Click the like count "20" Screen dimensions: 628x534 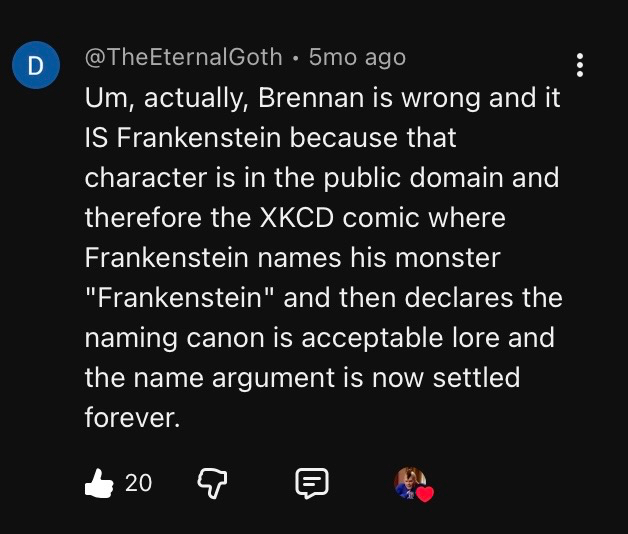pos(139,483)
